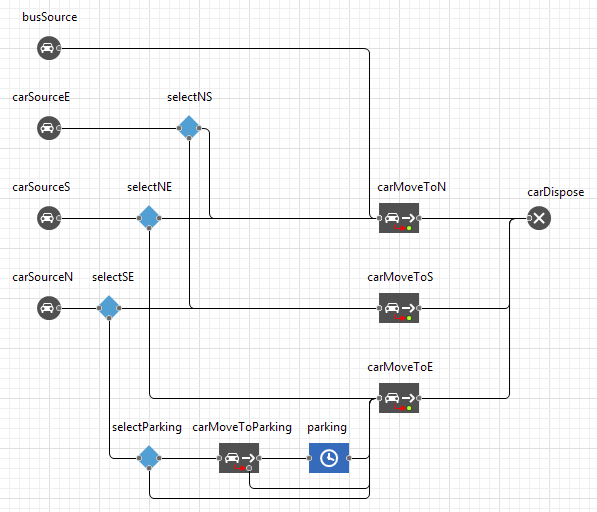Click the carDispose text label
This screenshot has height=512, width=597.
(555, 192)
